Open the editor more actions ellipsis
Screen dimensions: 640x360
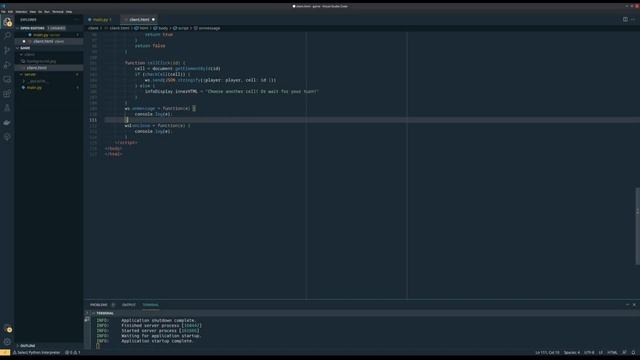coord(633,19)
